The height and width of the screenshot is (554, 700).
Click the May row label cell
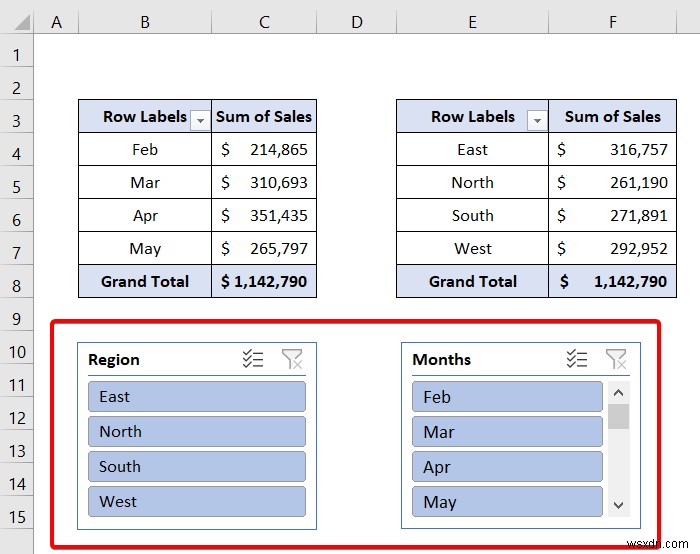click(145, 248)
